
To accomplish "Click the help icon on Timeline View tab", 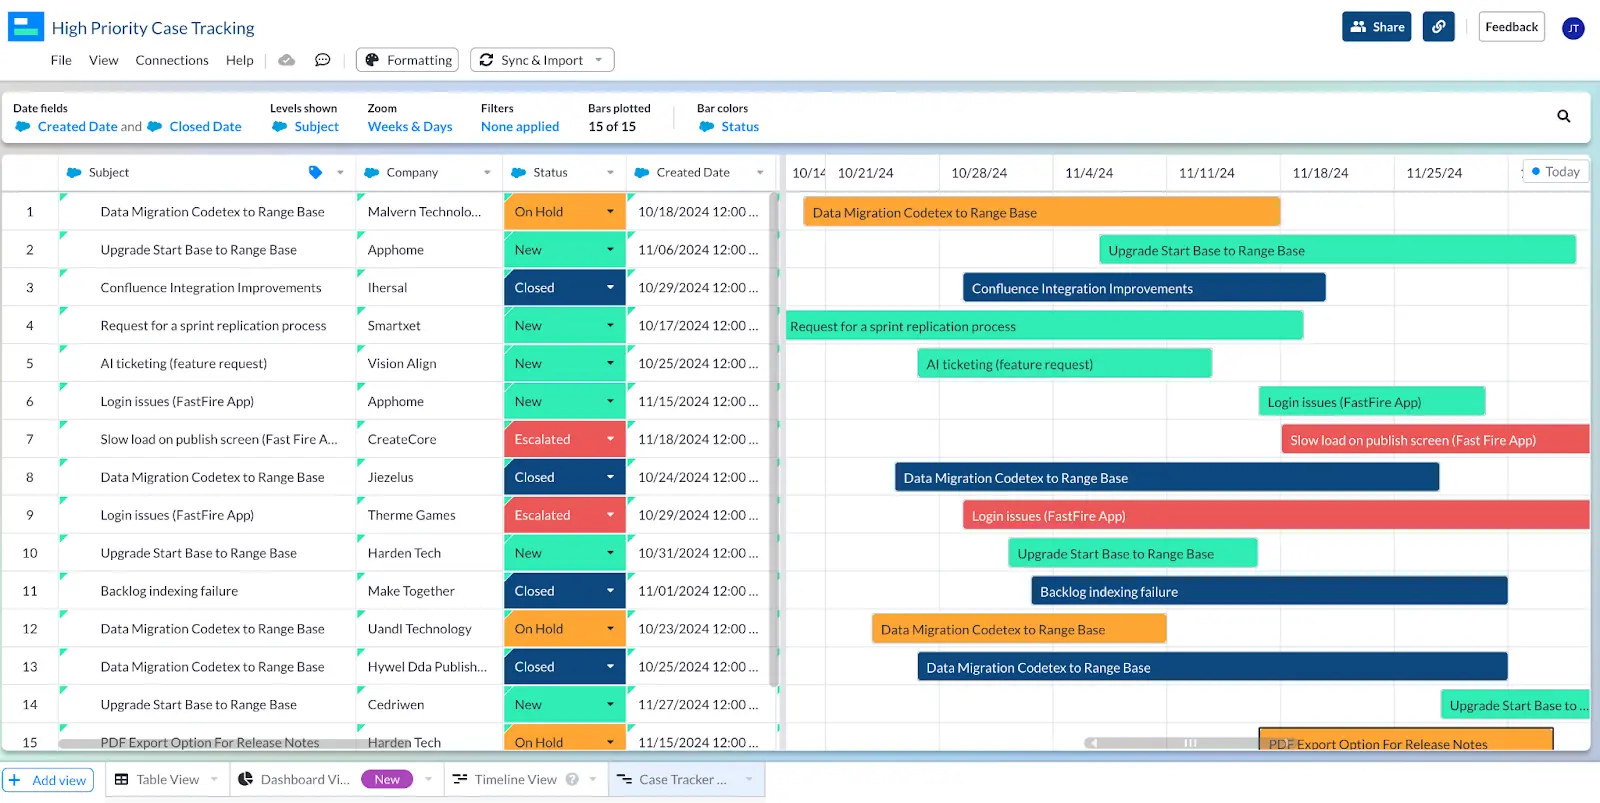I will click(572, 779).
